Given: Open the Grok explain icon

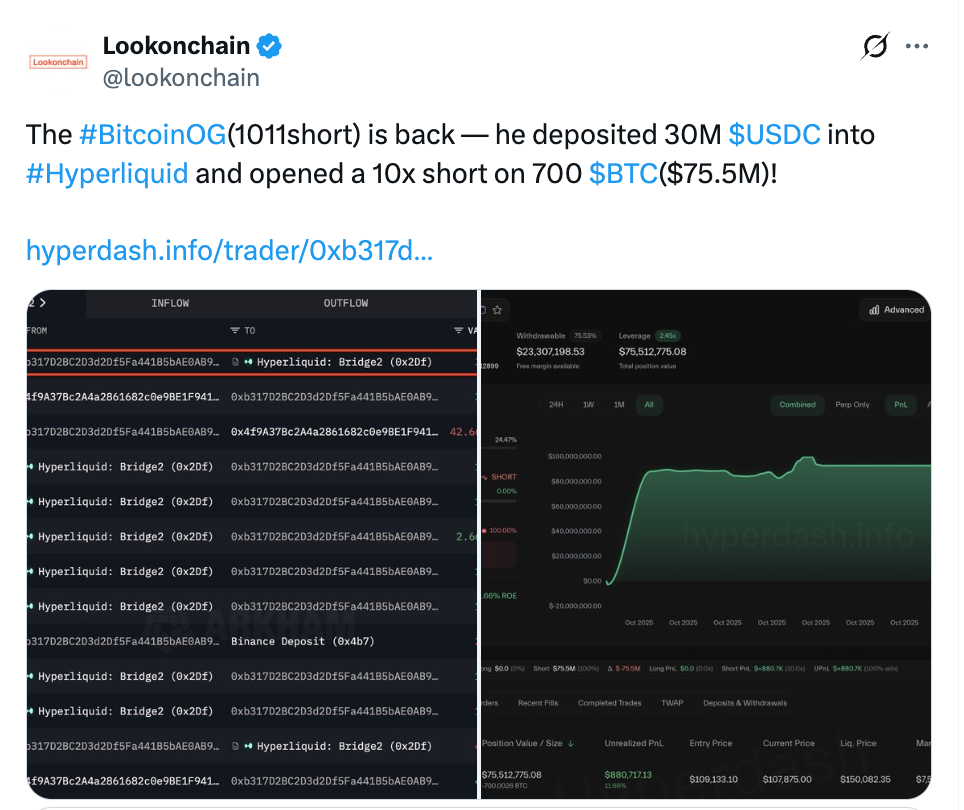Looking at the screenshot, I should click(875, 46).
